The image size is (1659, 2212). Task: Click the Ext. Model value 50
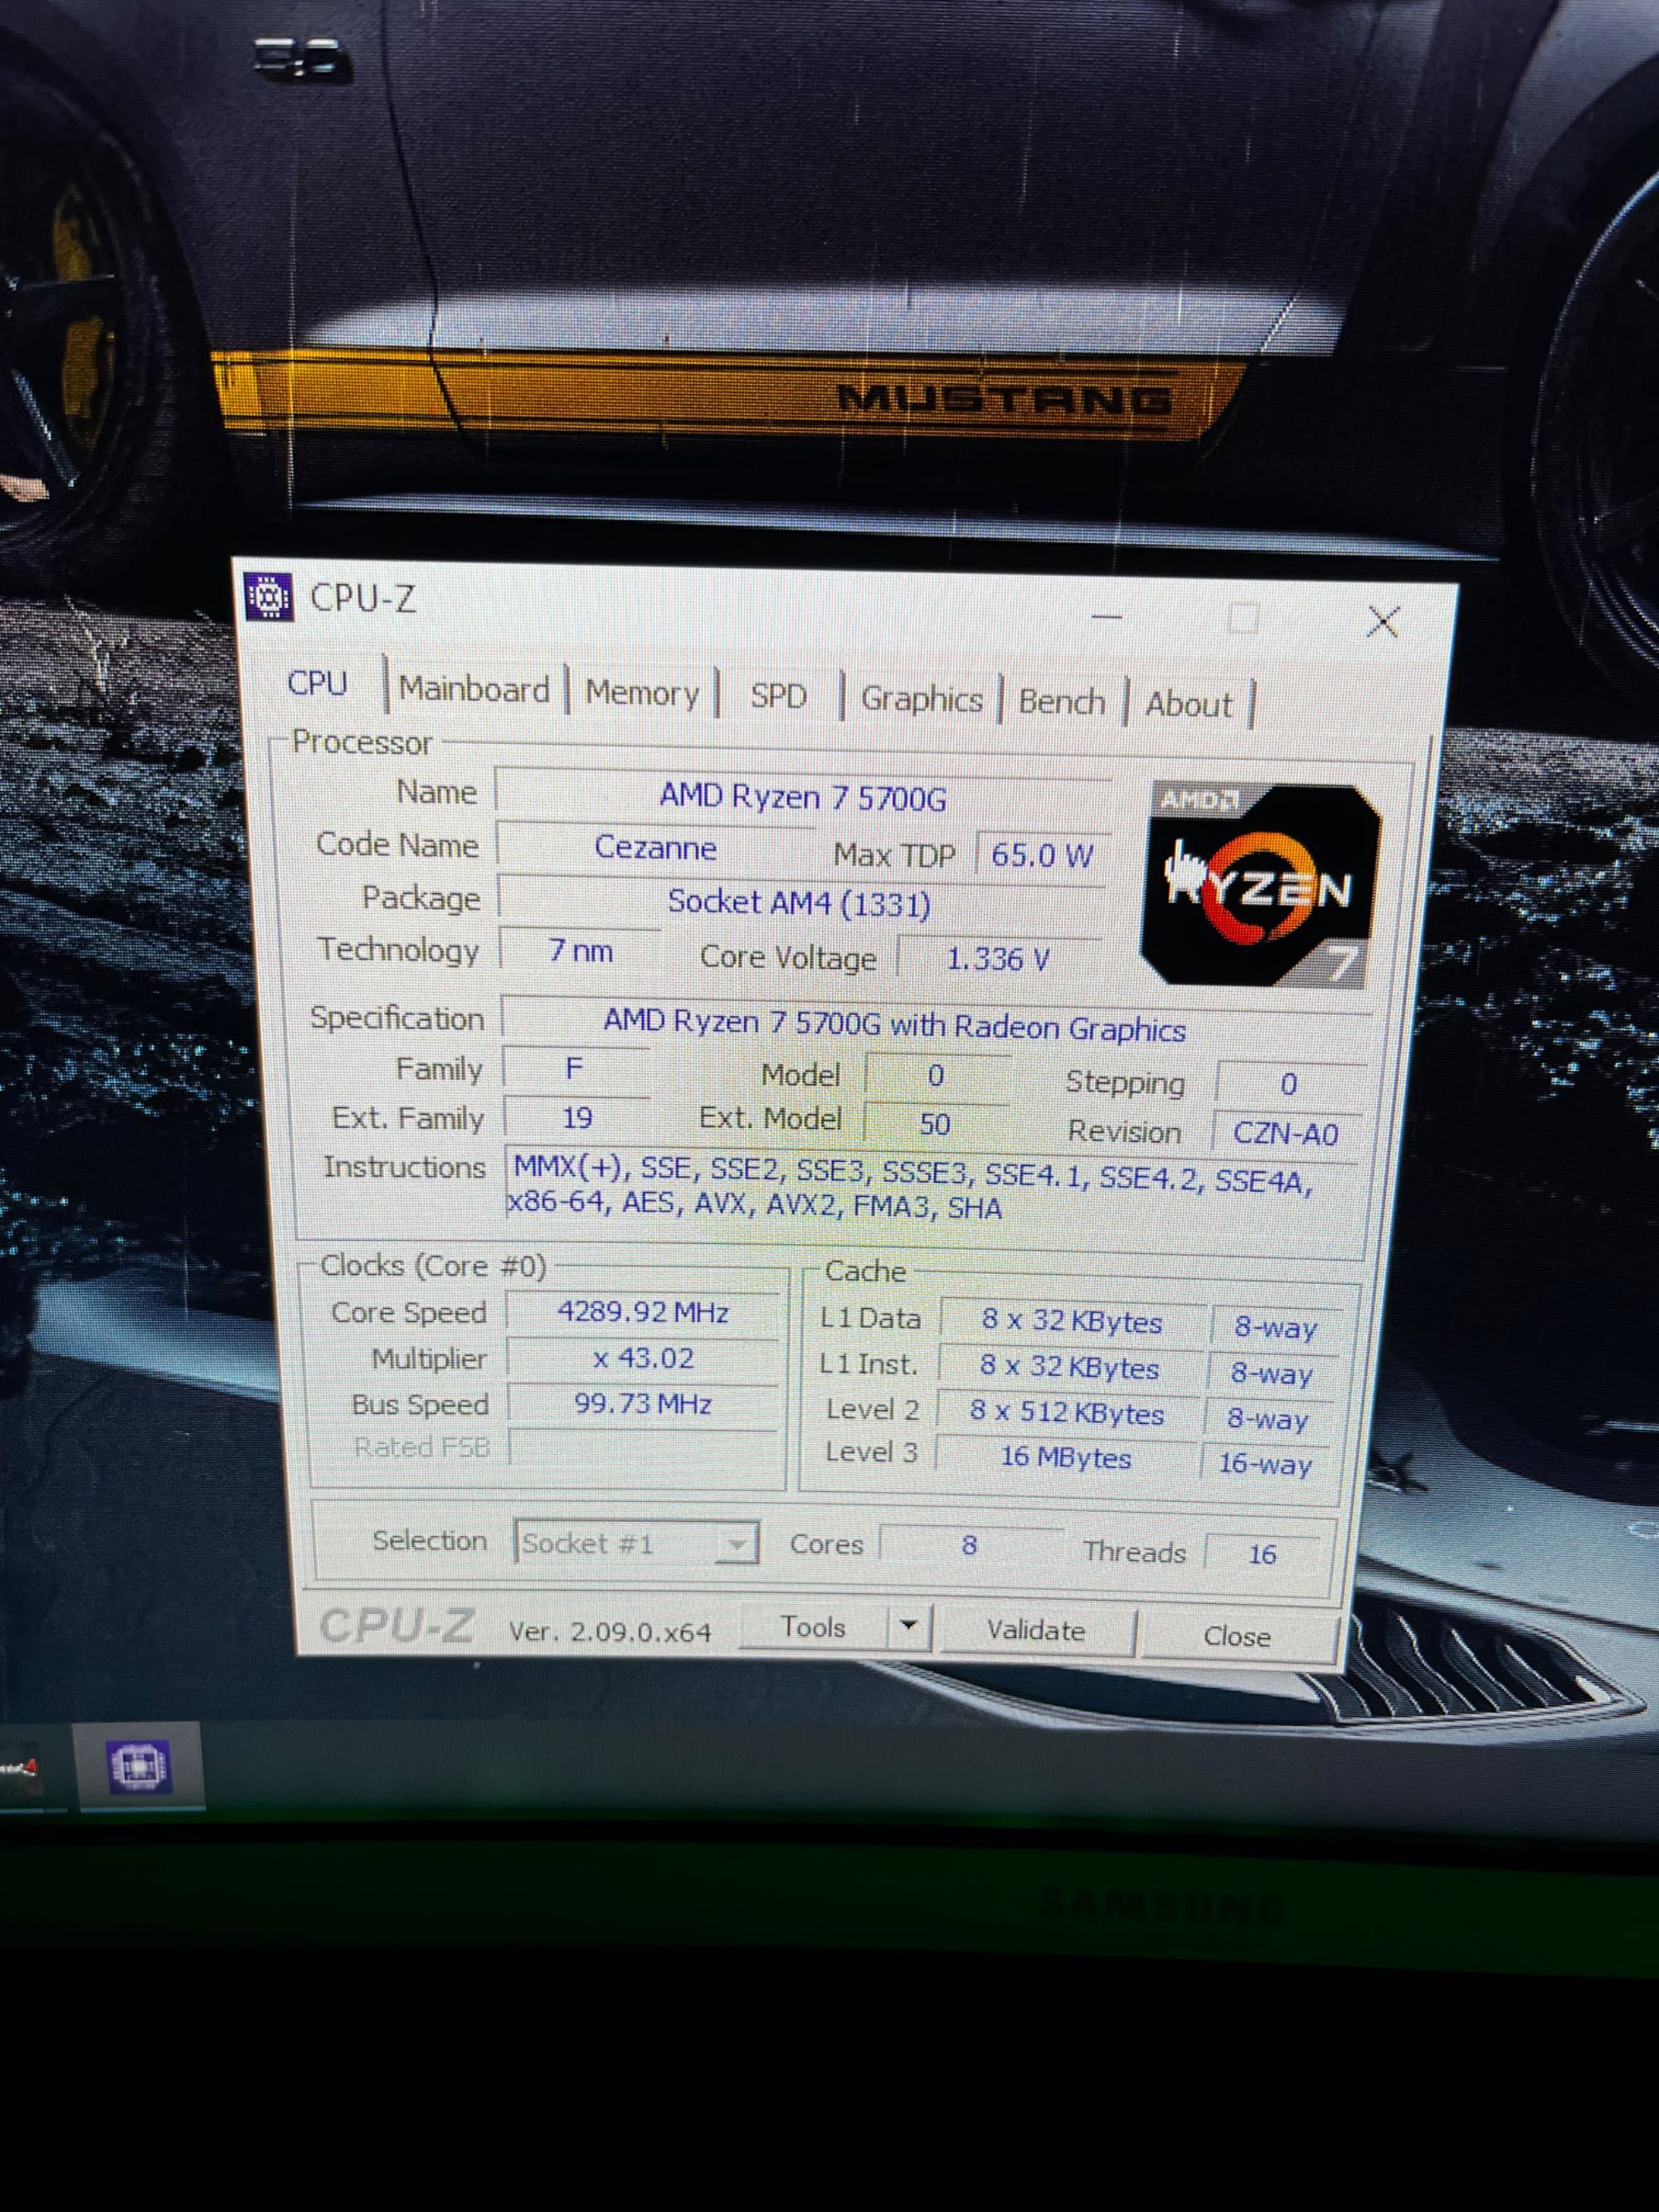pos(936,1124)
